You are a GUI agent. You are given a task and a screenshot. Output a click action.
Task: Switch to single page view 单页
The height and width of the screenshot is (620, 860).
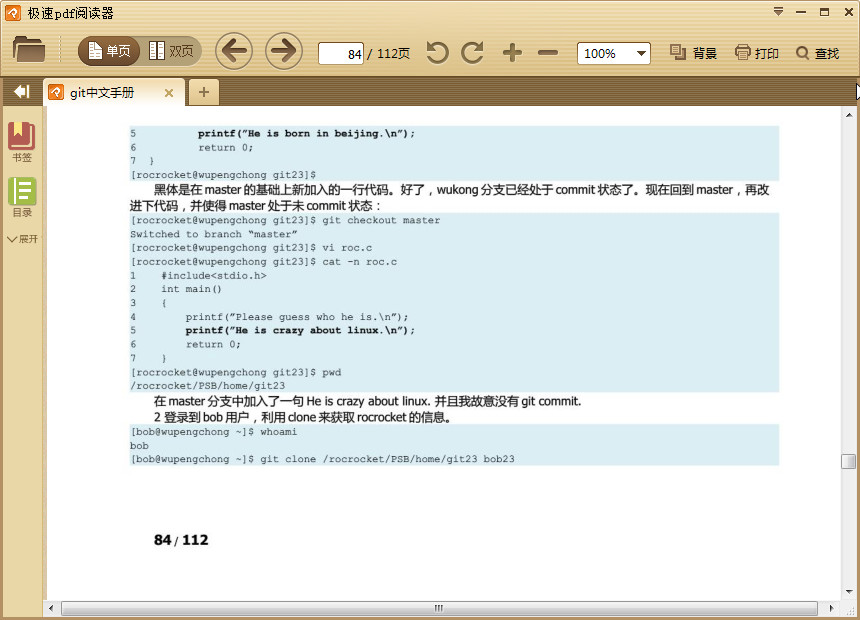point(109,51)
